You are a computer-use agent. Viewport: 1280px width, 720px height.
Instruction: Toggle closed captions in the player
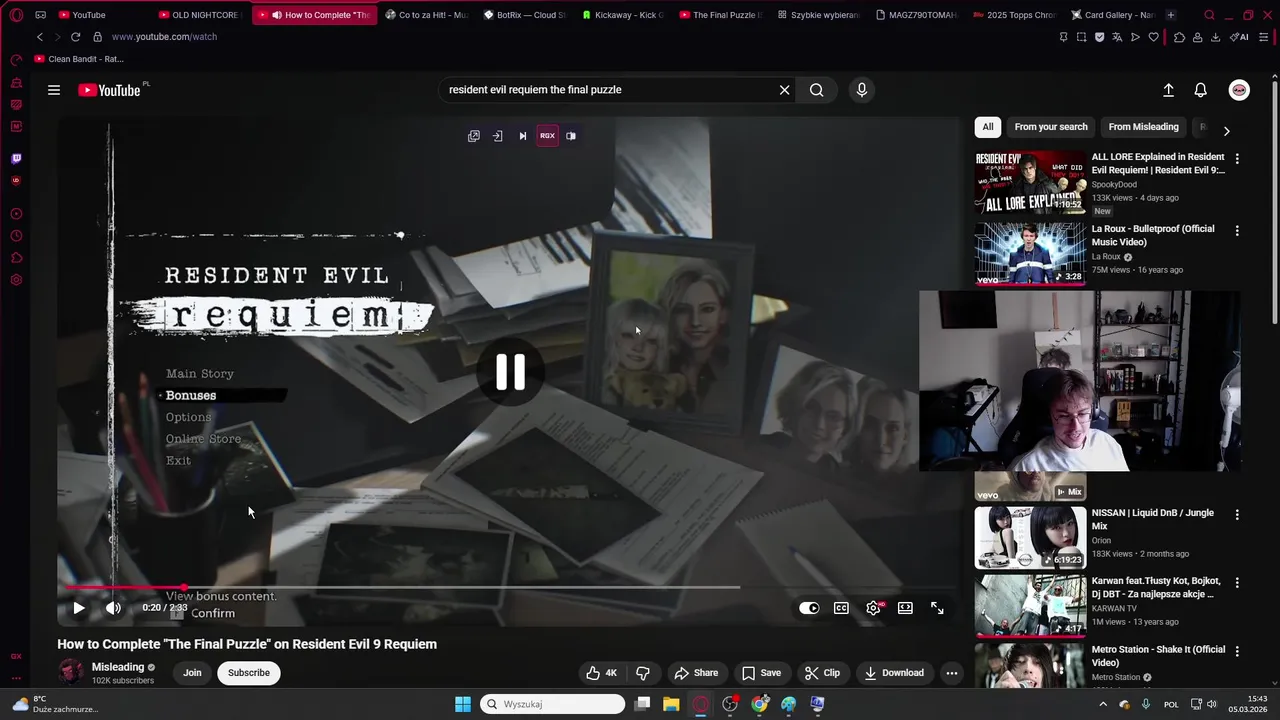click(x=842, y=608)
